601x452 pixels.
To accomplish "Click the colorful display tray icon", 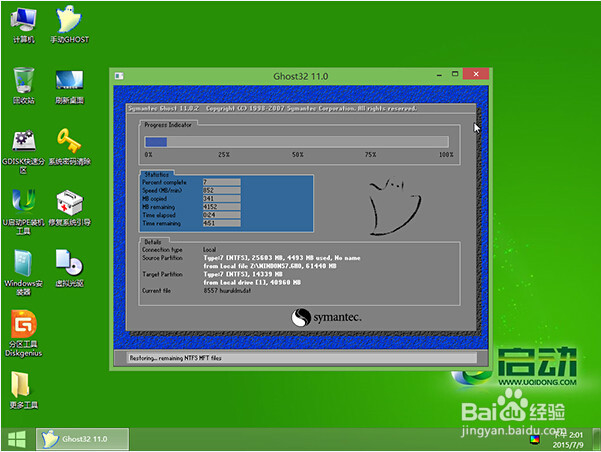I will click(x=535, y=439).
